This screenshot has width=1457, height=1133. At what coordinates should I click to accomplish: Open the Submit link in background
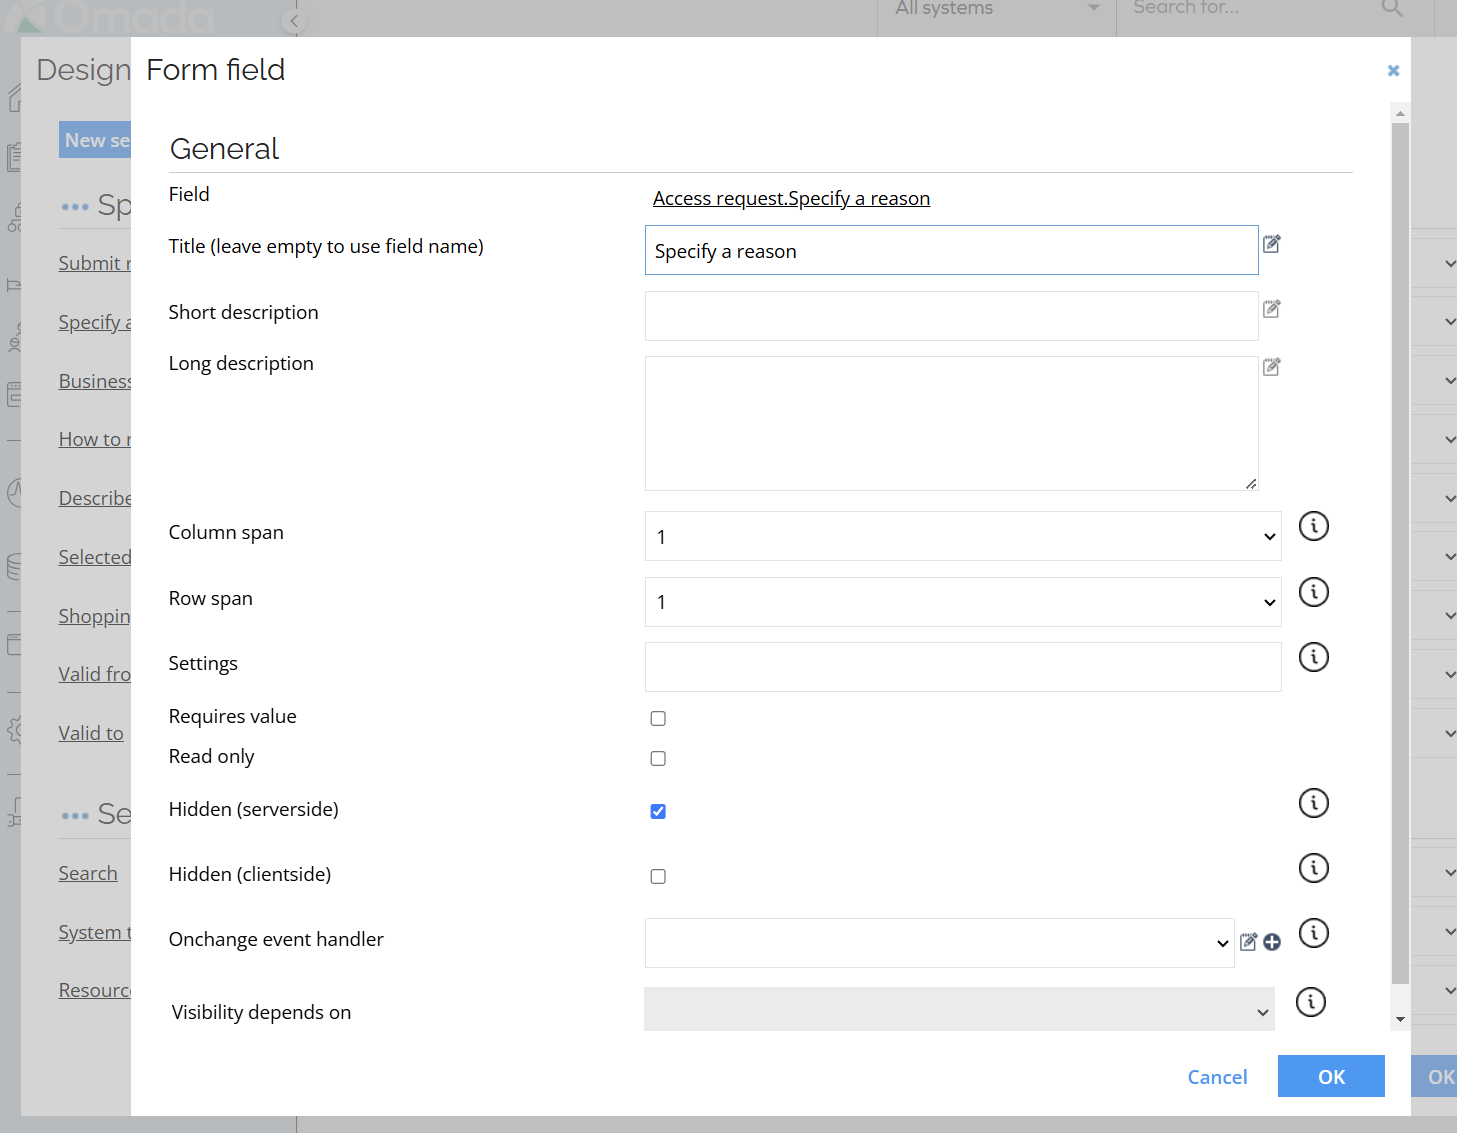coord(94,263)
